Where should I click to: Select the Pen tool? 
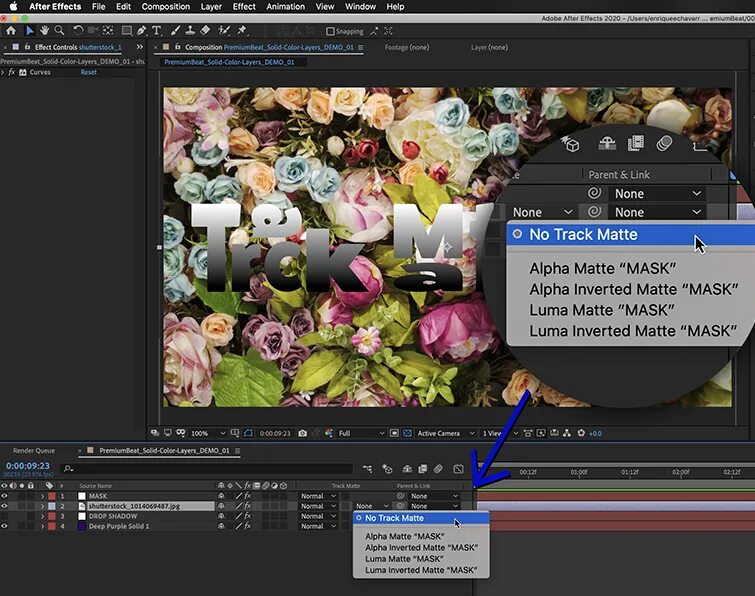point(141,31)
